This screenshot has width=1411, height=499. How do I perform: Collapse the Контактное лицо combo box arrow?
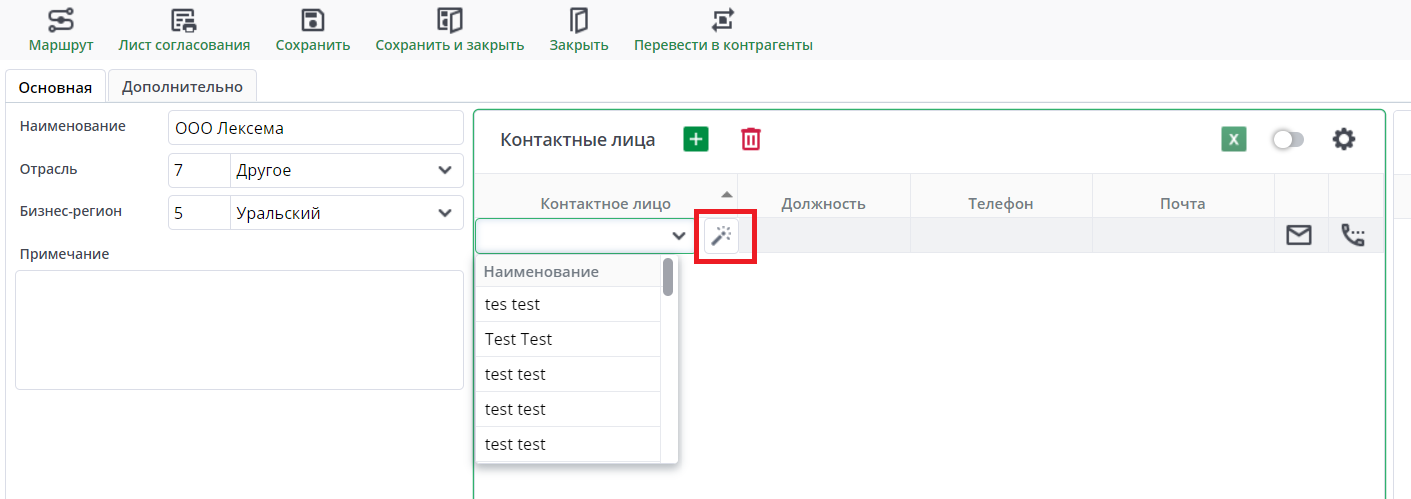[x=679, y=236]
